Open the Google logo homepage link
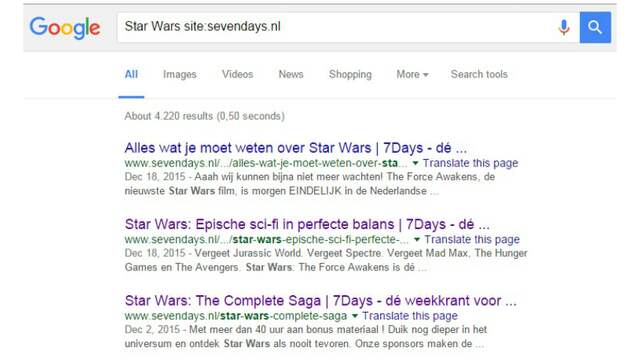The width and height of the screenshot is (640, 360). click(65, 28)
